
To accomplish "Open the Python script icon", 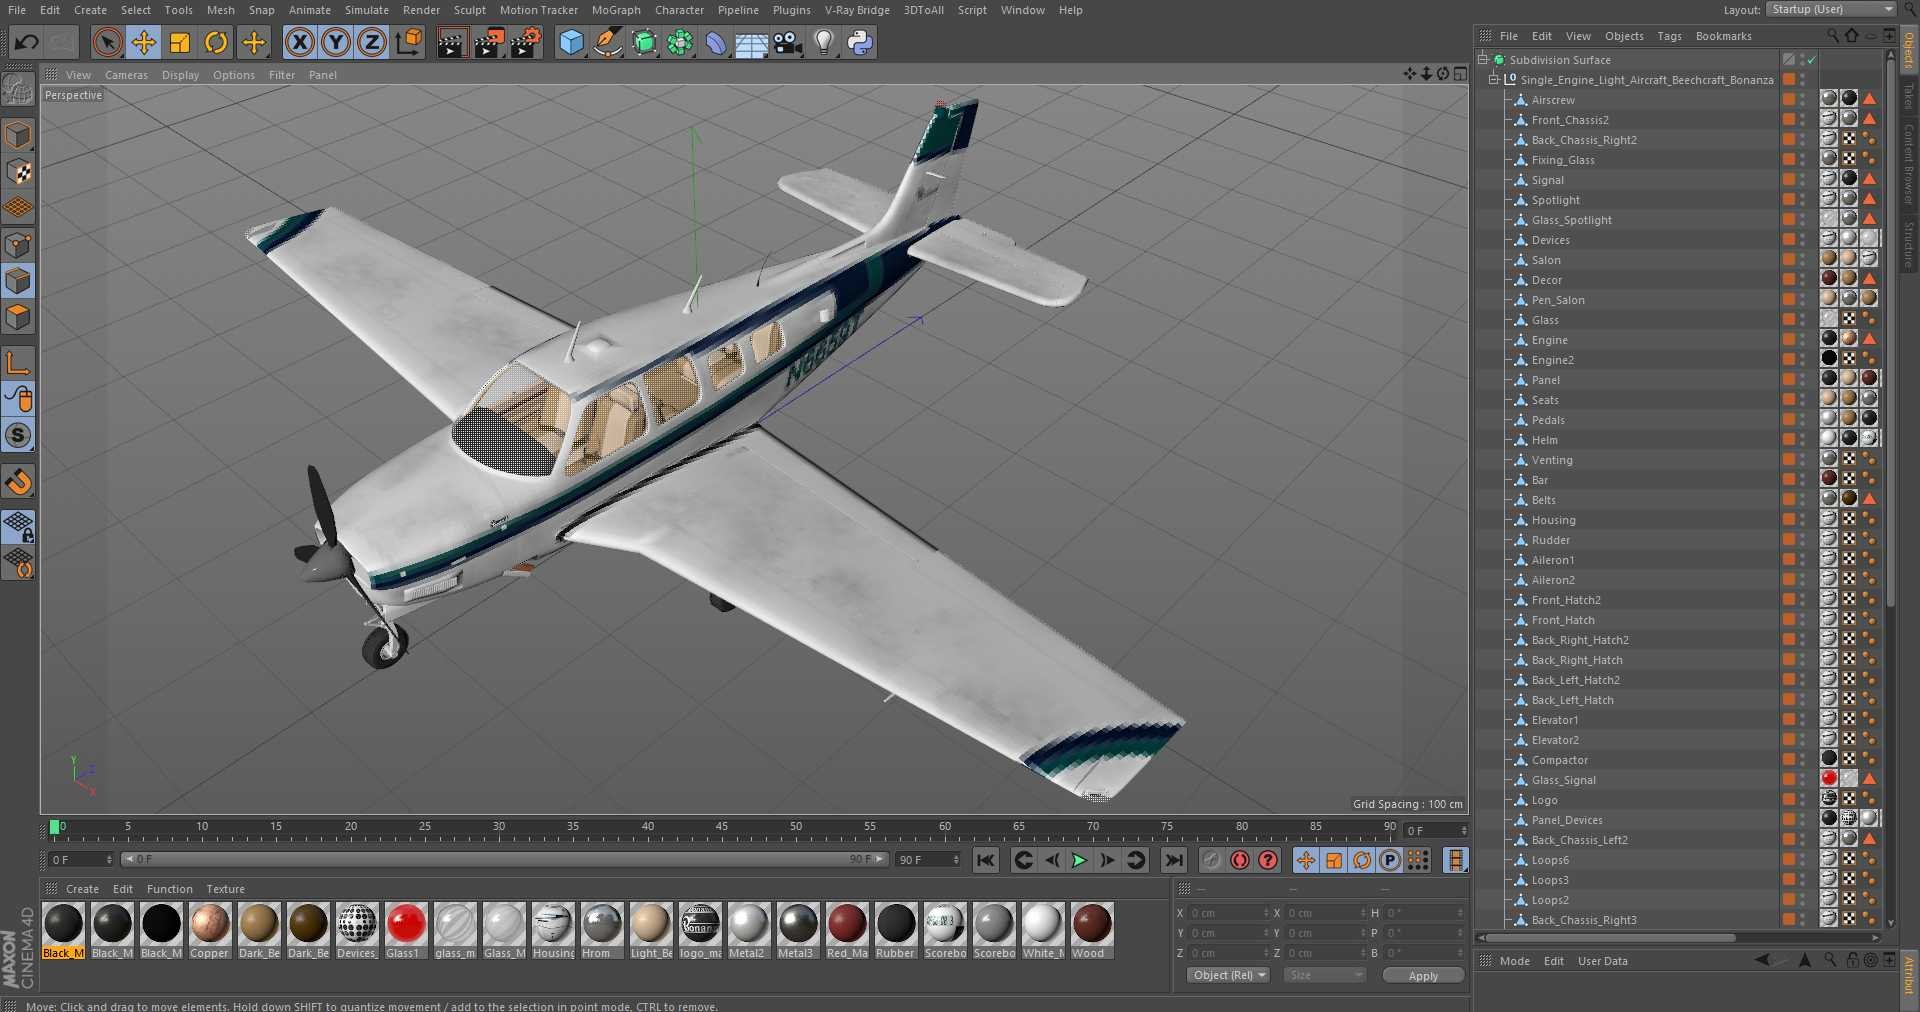I will [860, 42].
